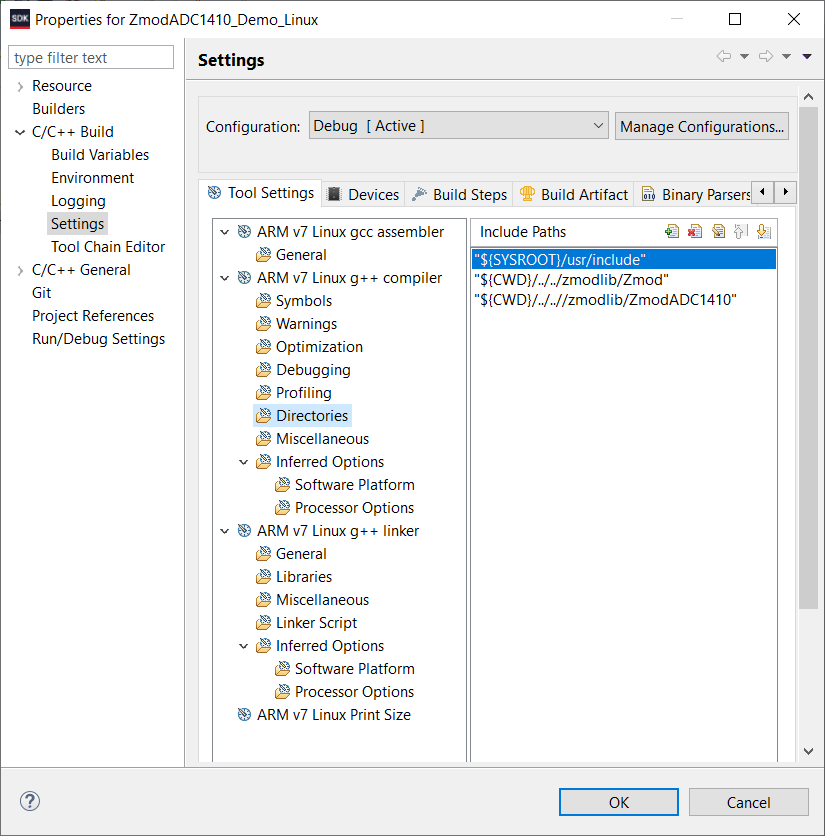This screenshot has height=836, width=825.
Task: Open the Configuration dropdown
Action: [x=459, y=125]
